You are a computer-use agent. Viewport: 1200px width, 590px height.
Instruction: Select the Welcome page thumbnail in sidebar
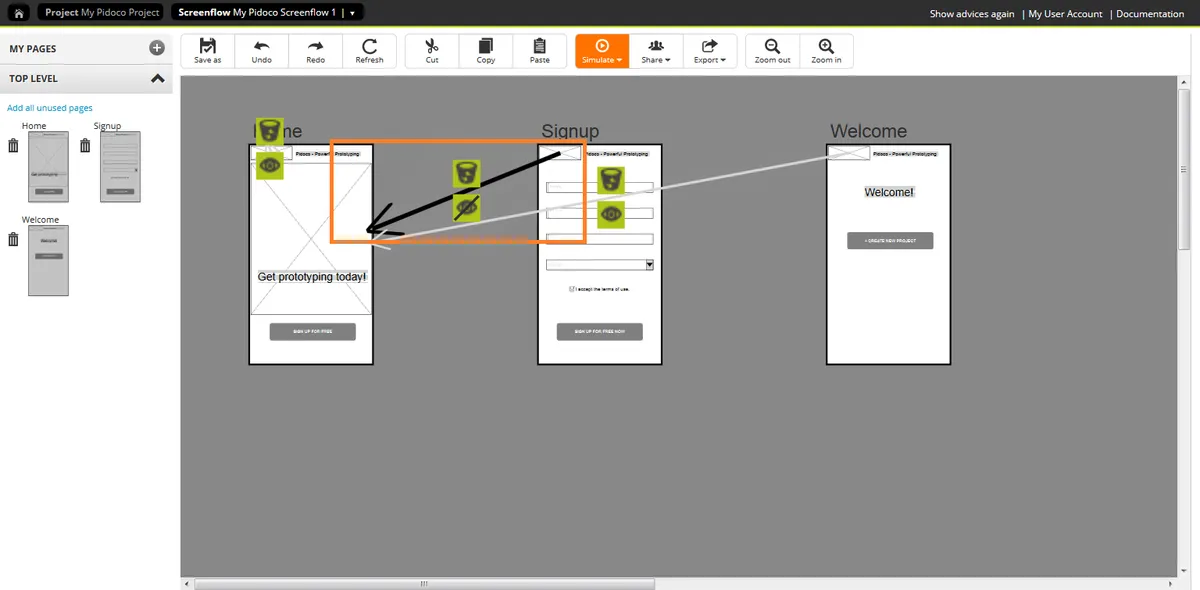click(x=48, y=260)
